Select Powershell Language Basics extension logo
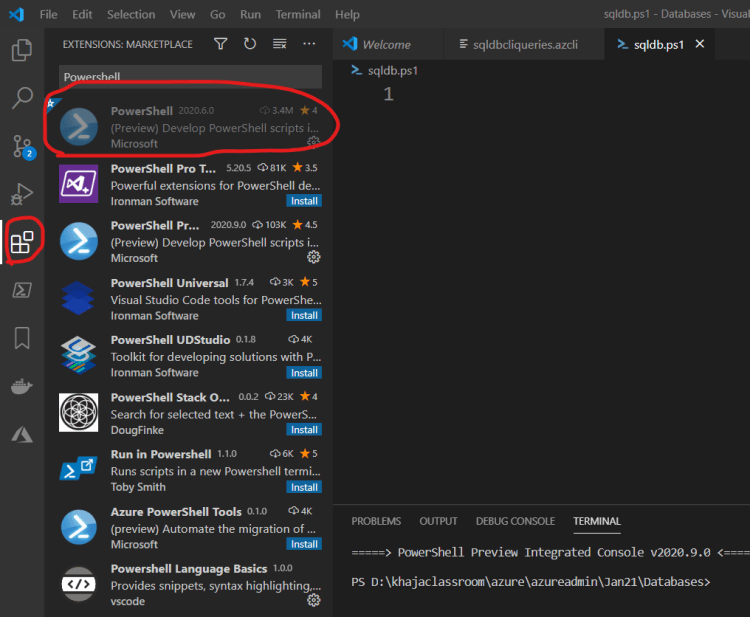Screen dimensions: 750x617 78,584
